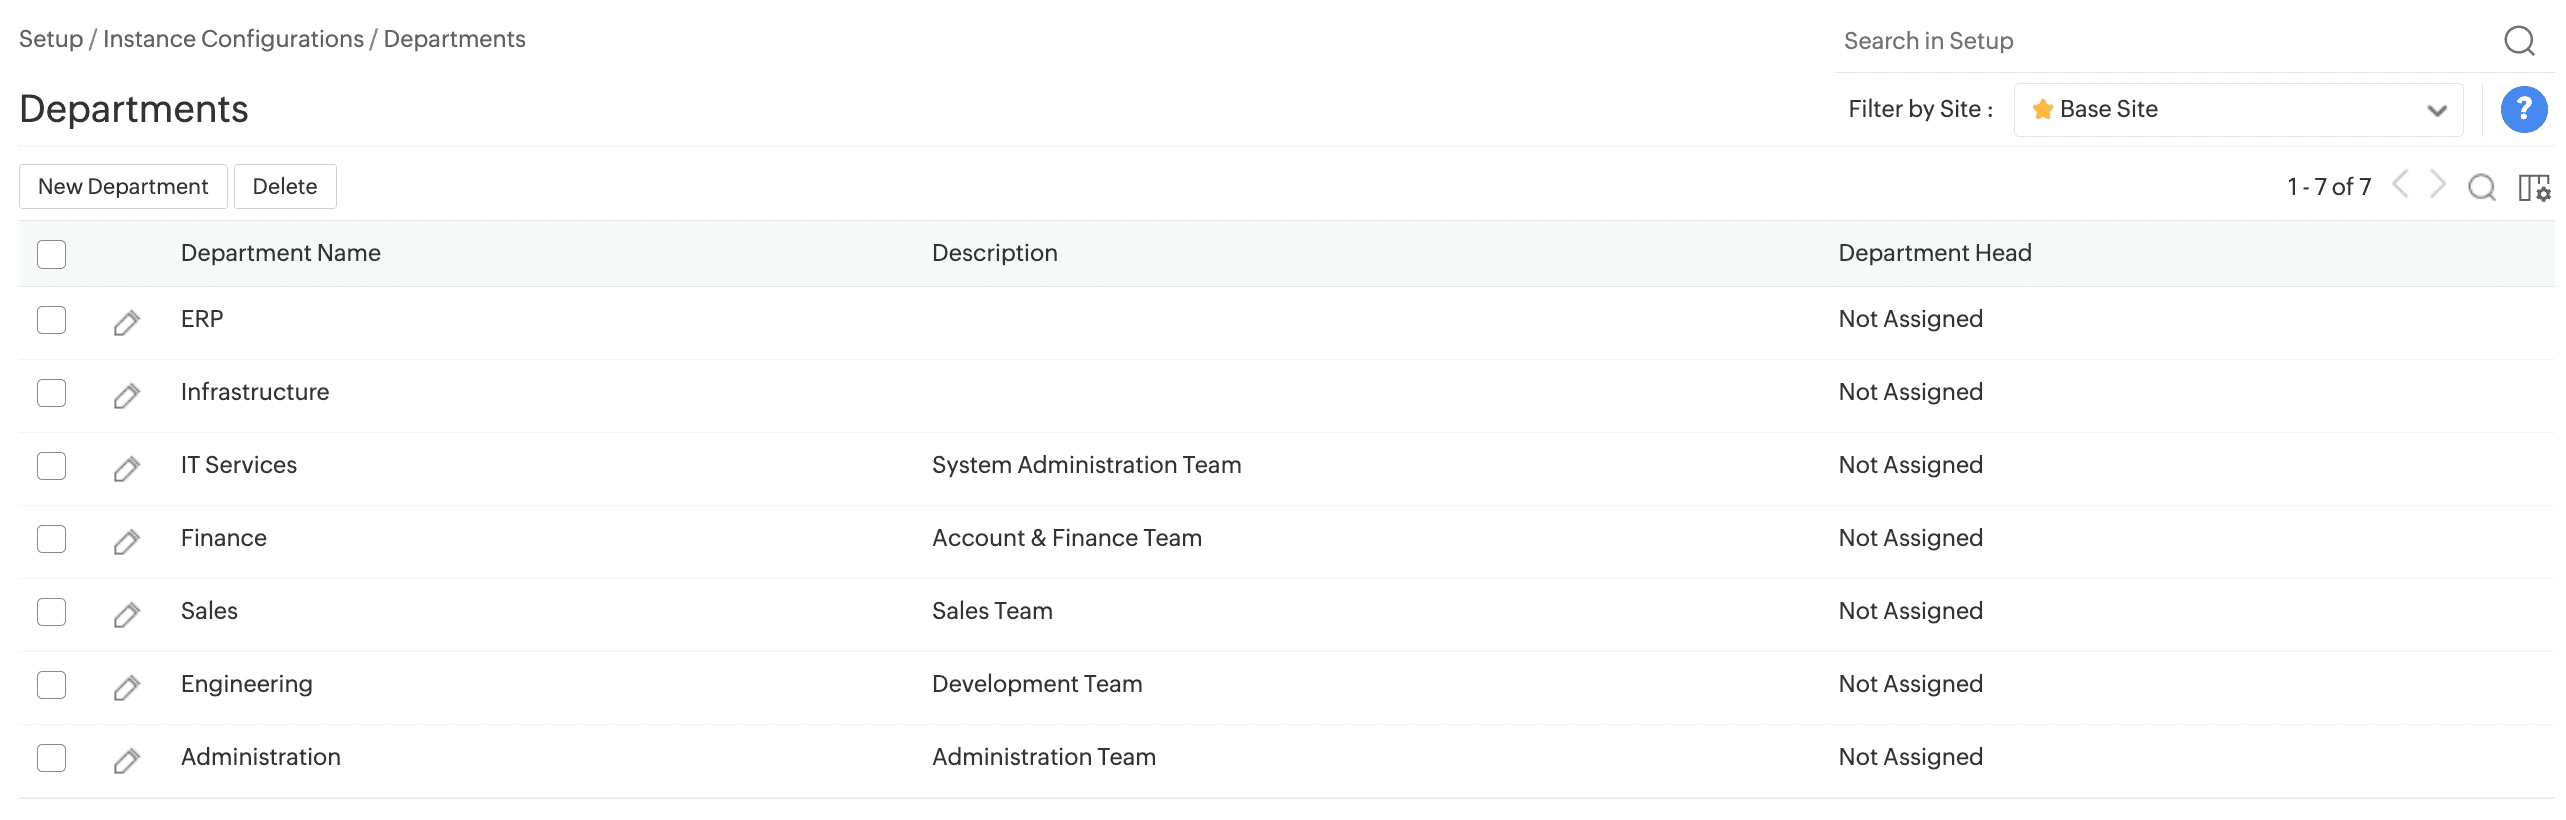Go to next page of departments
Image resolution: width=2566 pixels, height=820 pixels.
click(2439, 185)
